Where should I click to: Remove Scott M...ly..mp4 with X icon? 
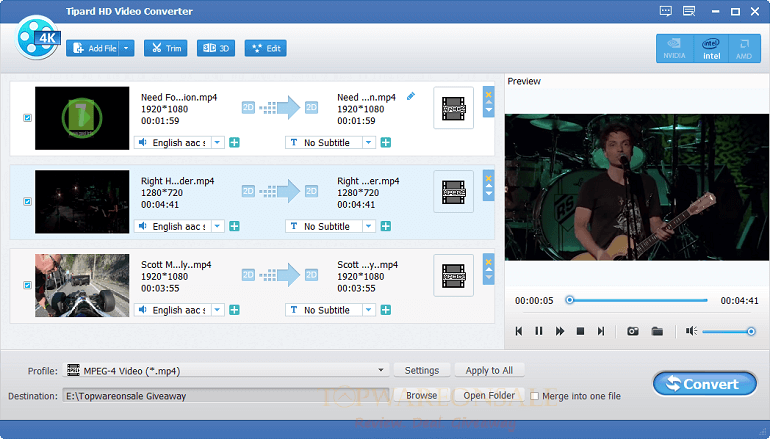pyautogui.click(x=489, y=262)
